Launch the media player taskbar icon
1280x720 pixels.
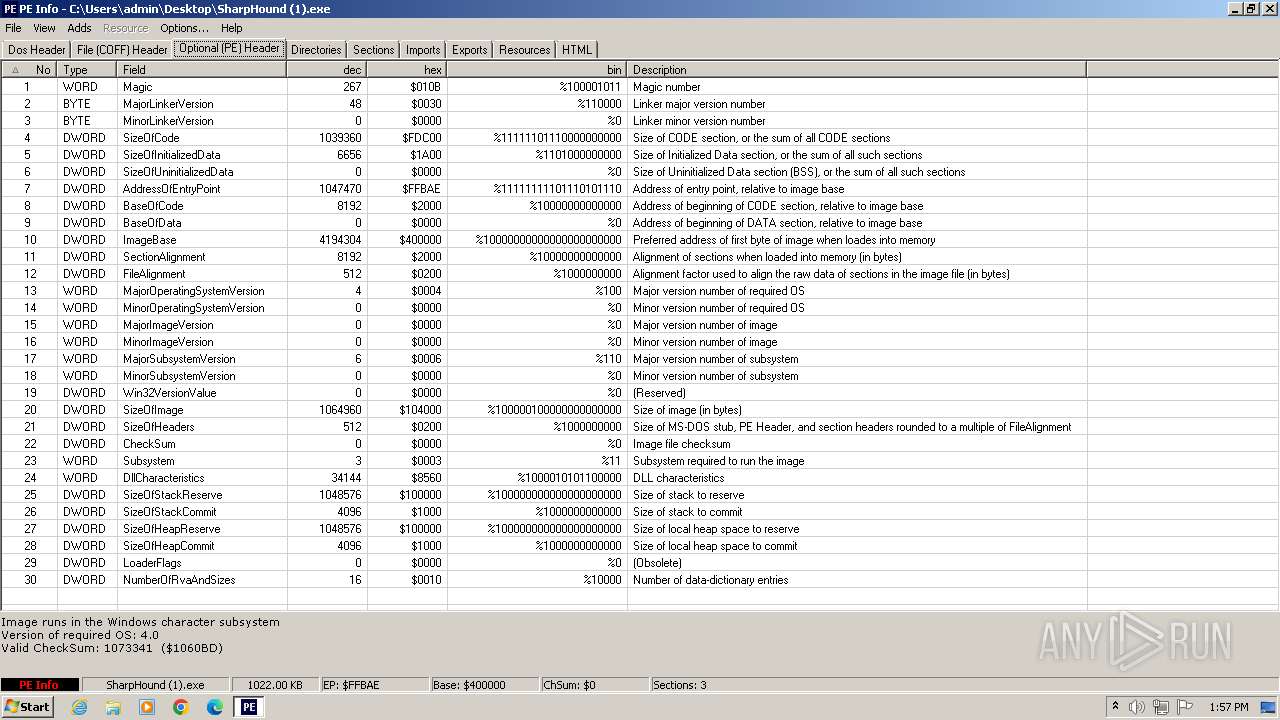tap(147, 707)
